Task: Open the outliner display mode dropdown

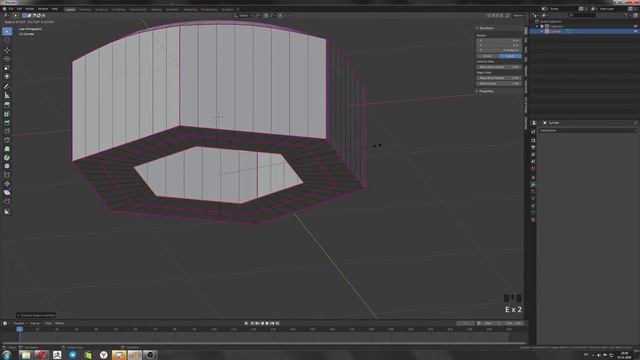Action: tap(545, 15)
